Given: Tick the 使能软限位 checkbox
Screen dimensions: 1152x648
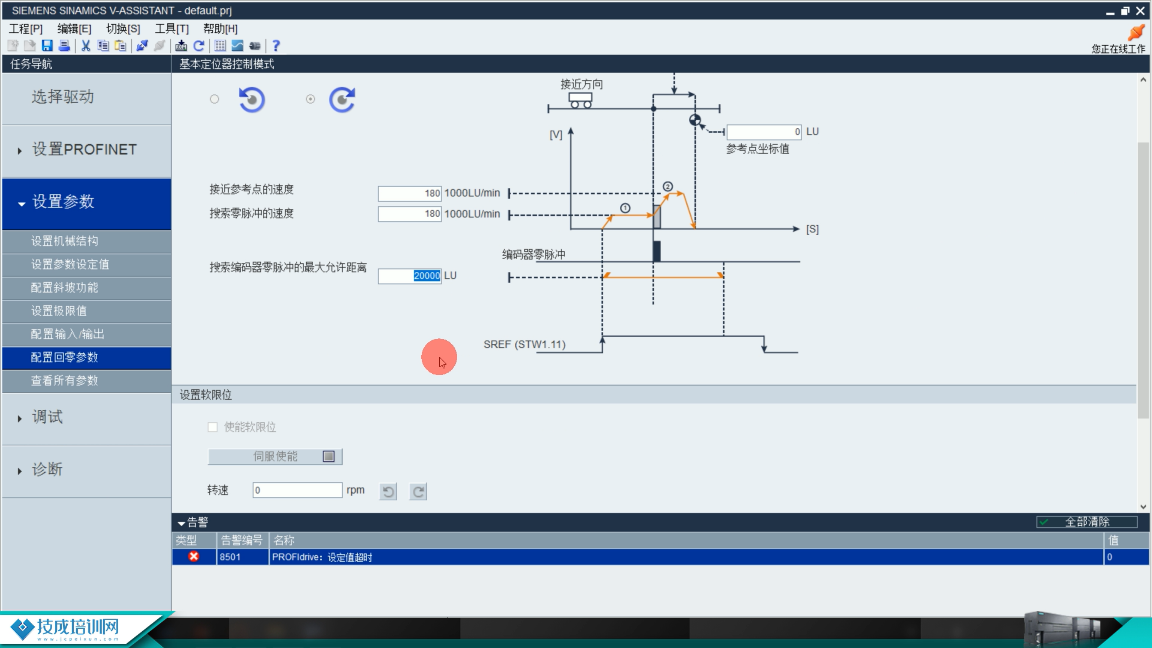Looking at the screenshot, I should 213,427.
